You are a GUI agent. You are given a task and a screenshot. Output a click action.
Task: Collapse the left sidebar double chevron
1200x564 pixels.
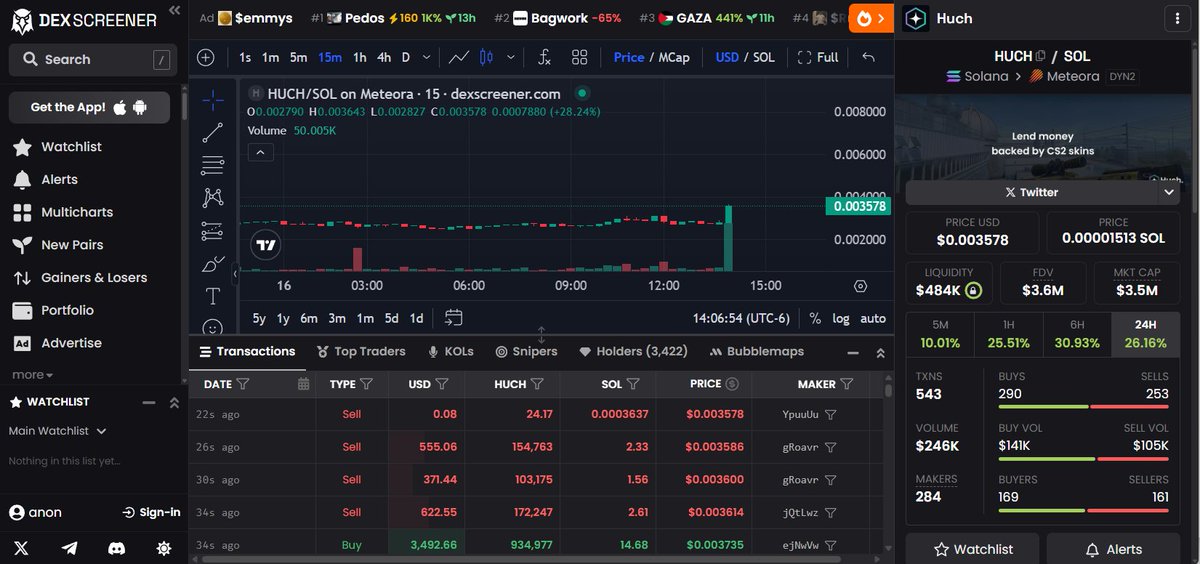coord(174,10)
